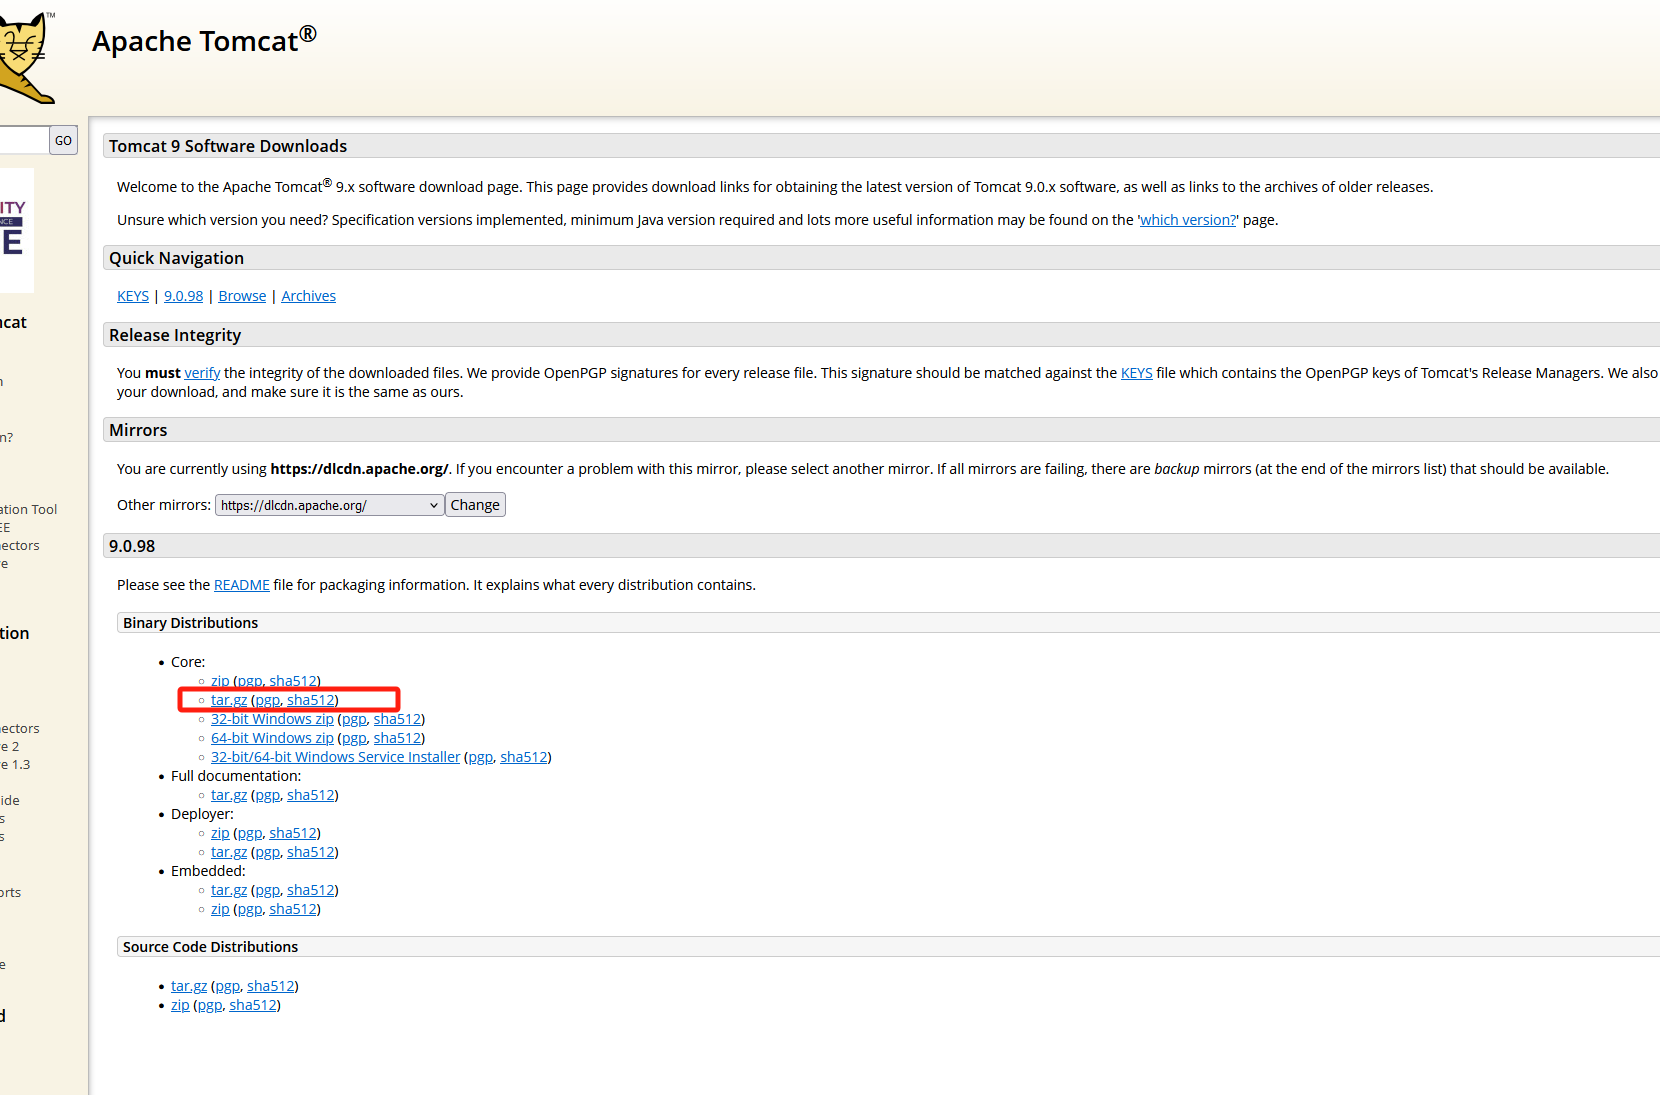
Task: Open the Archives link
Action: pos(308,296)
